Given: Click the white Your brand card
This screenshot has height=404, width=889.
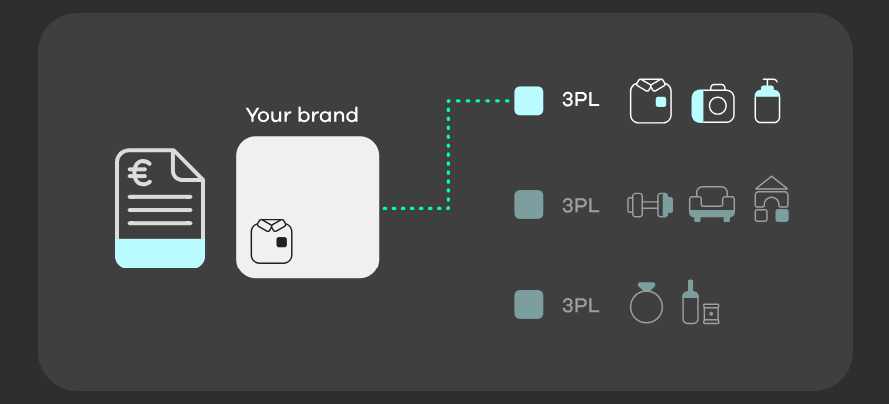Looking at the screenshot, I should tap(307, 207).
